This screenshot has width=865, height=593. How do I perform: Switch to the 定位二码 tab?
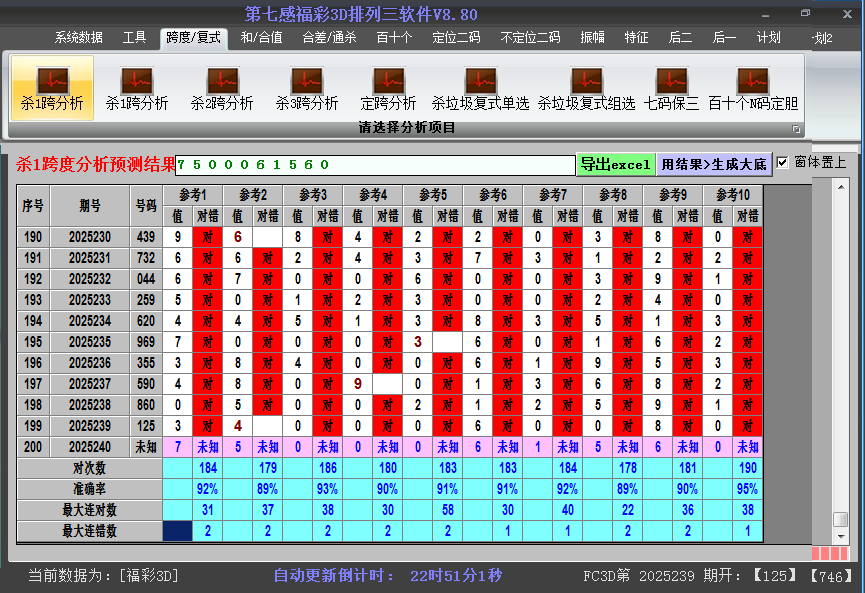456,38
